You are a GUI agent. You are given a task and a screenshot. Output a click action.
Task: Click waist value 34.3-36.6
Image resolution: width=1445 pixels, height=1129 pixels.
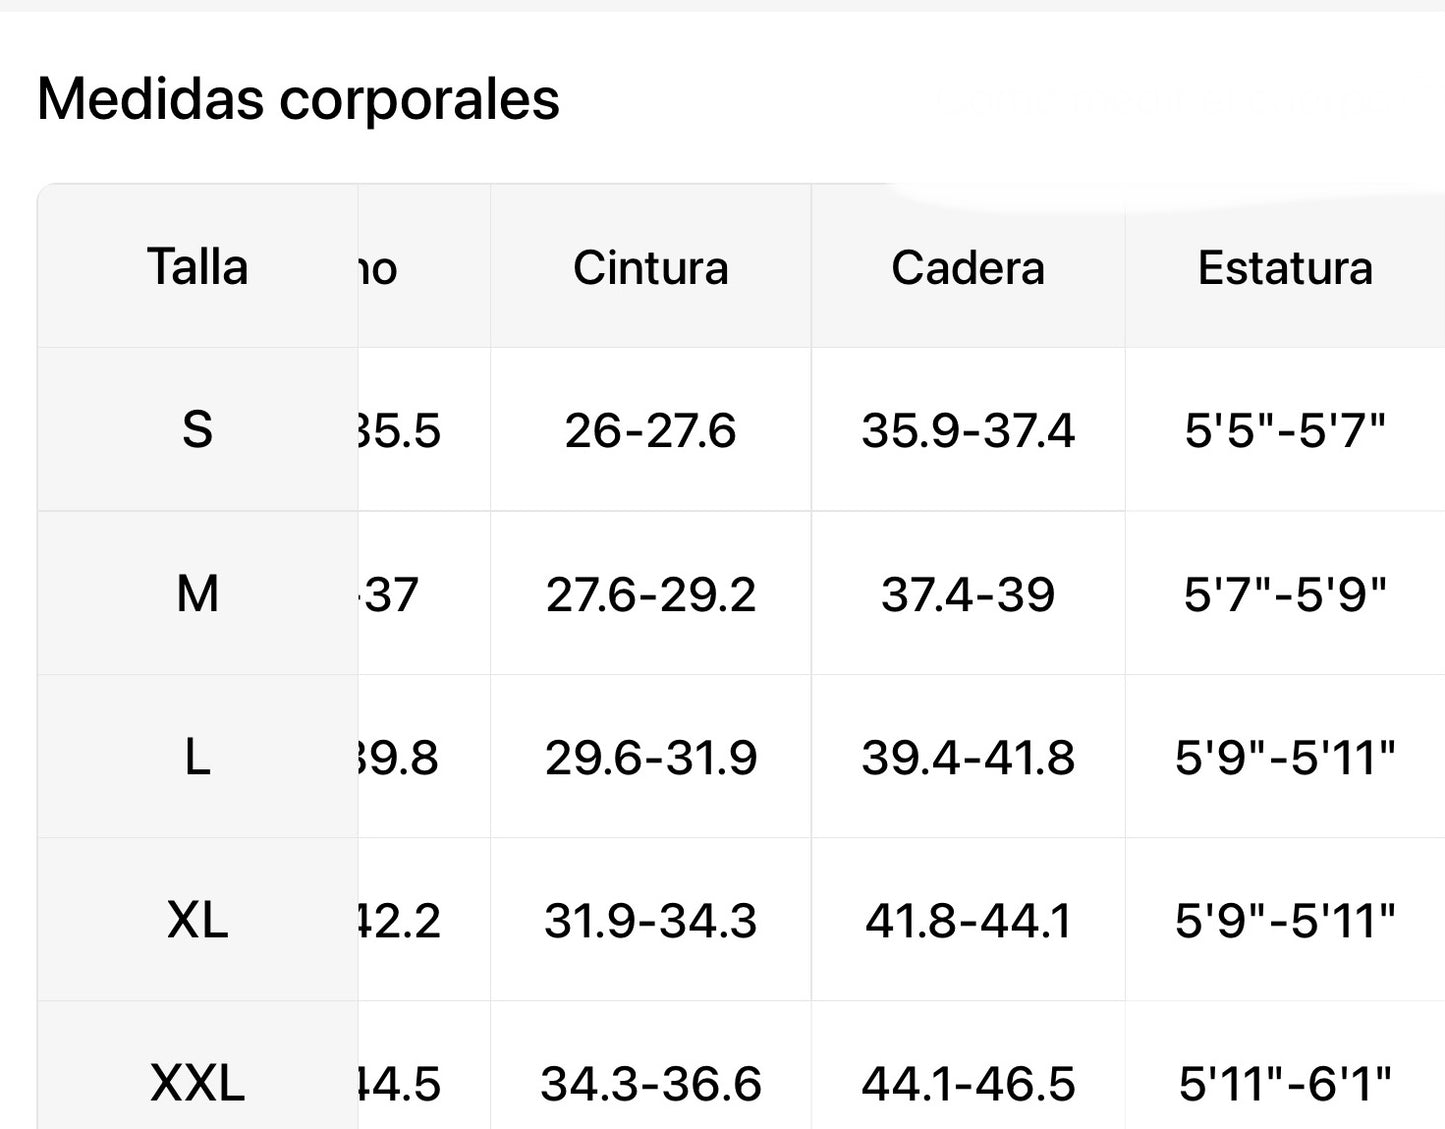click(650, 1084)
